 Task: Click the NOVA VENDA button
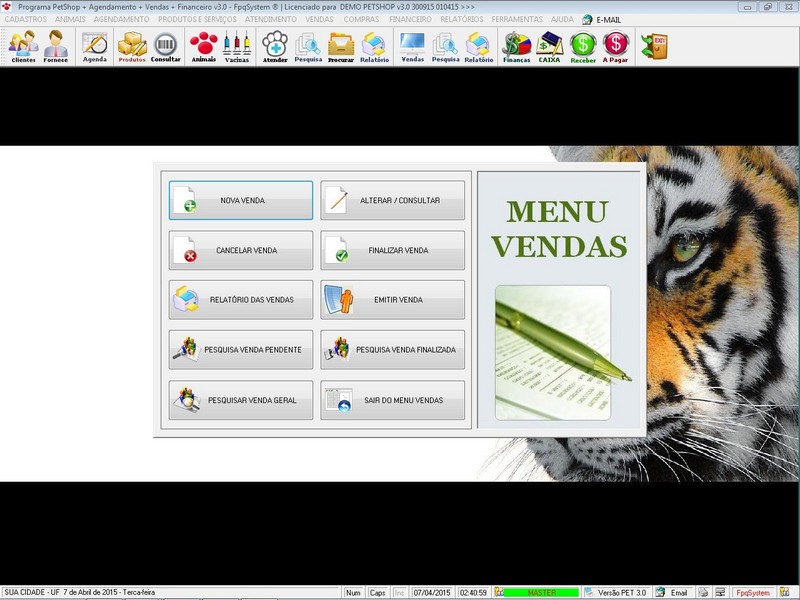[241, 200]
